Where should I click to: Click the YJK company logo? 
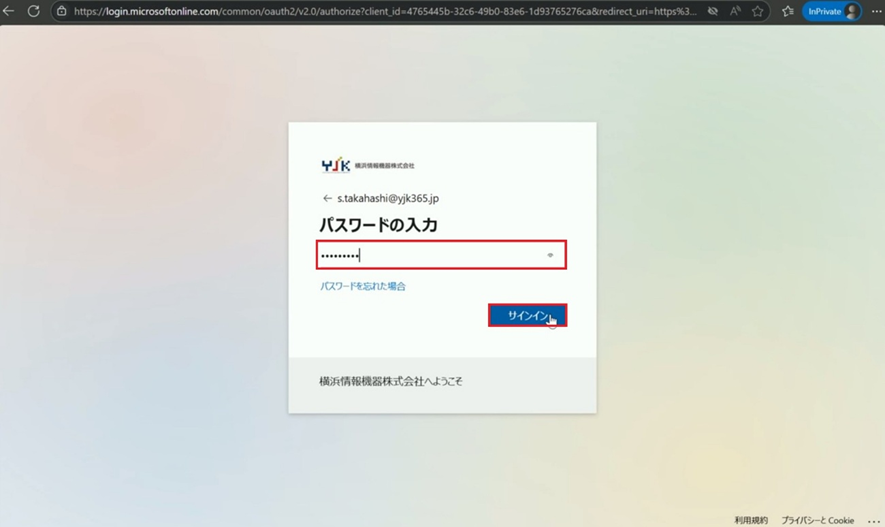pyautogui.click(x=335, y=165)
